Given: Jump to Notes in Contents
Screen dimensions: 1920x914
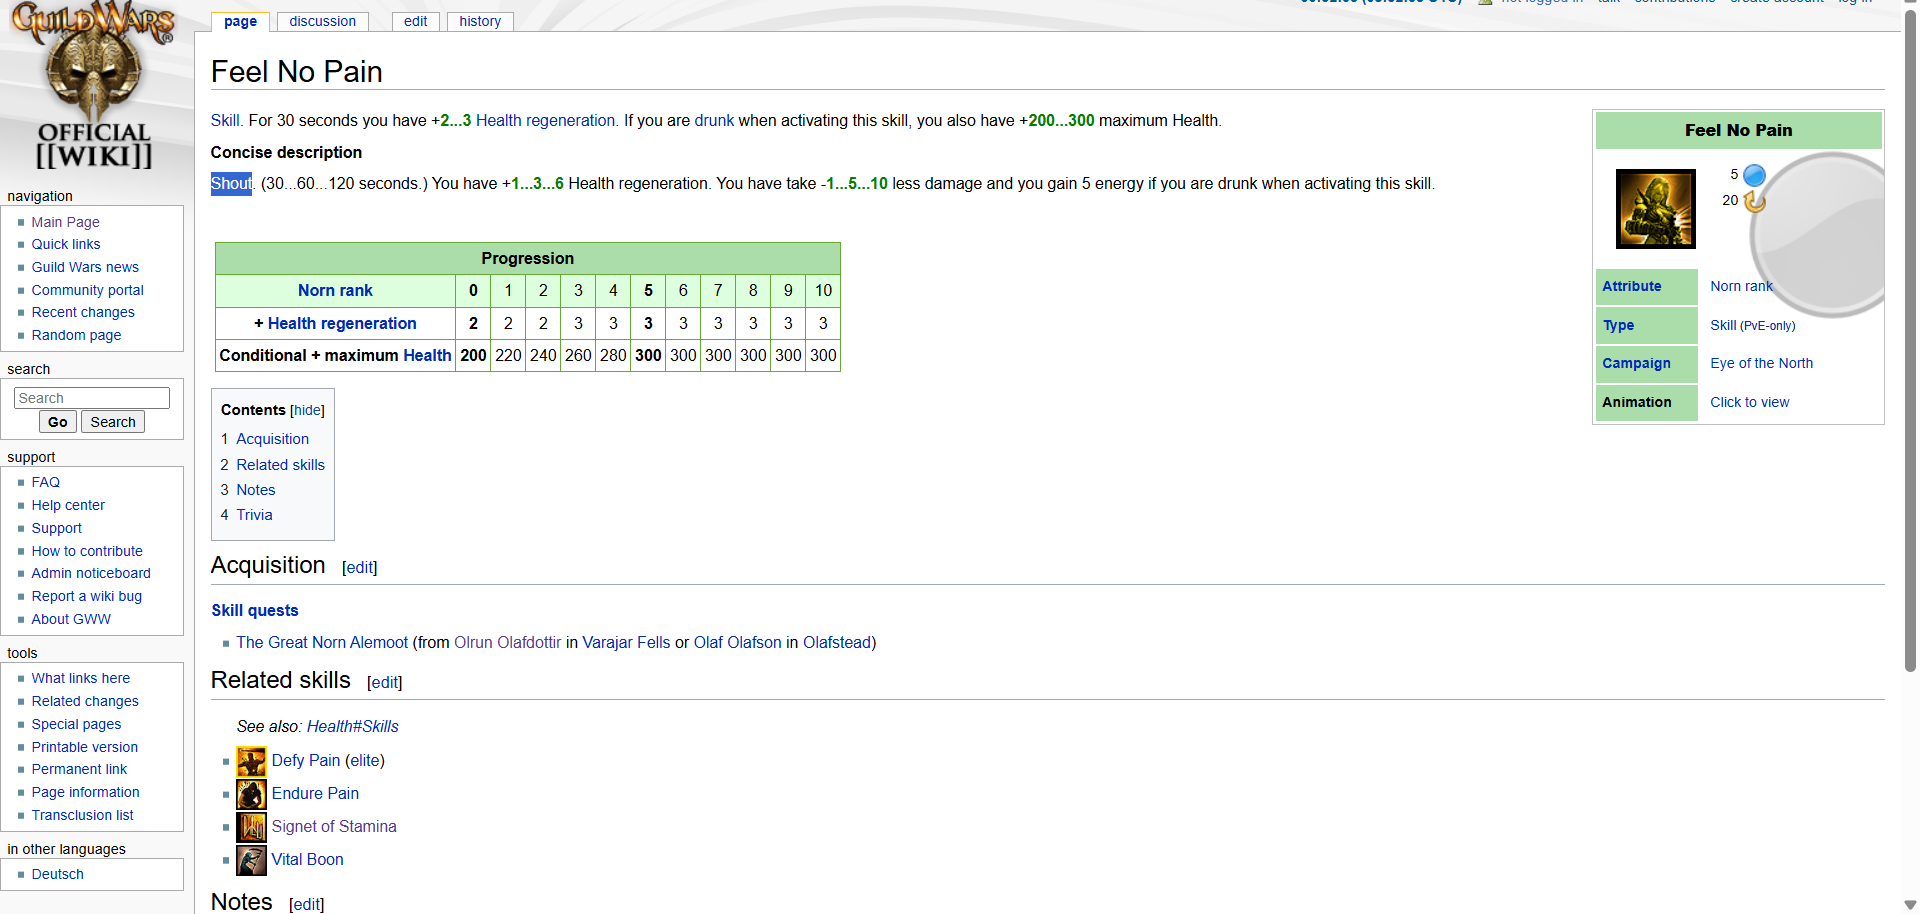Looking at the screenshot, I should 255,490.
